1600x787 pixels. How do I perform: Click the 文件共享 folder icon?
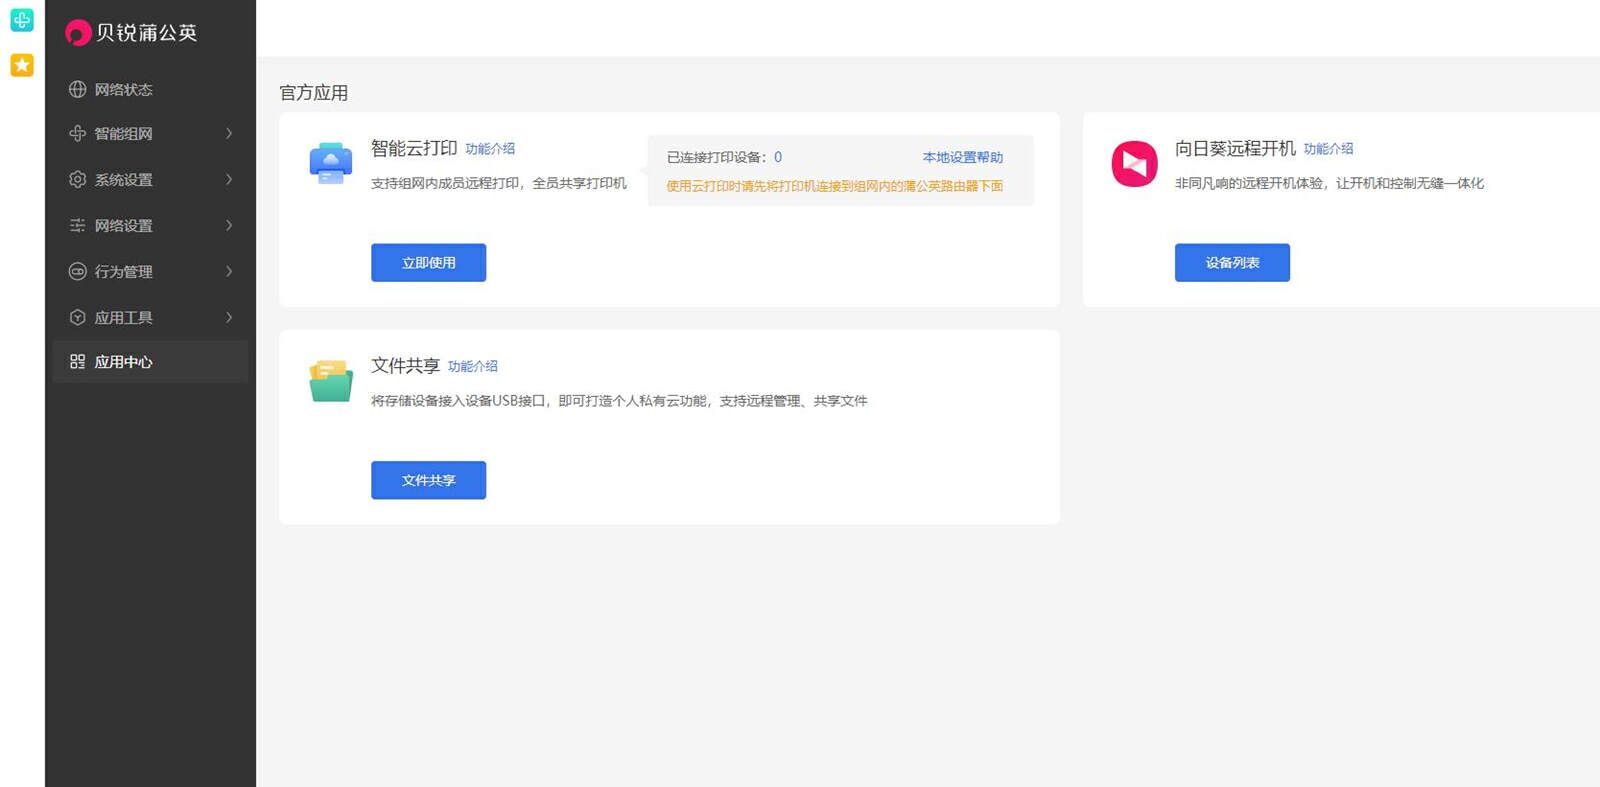point(331,381)
